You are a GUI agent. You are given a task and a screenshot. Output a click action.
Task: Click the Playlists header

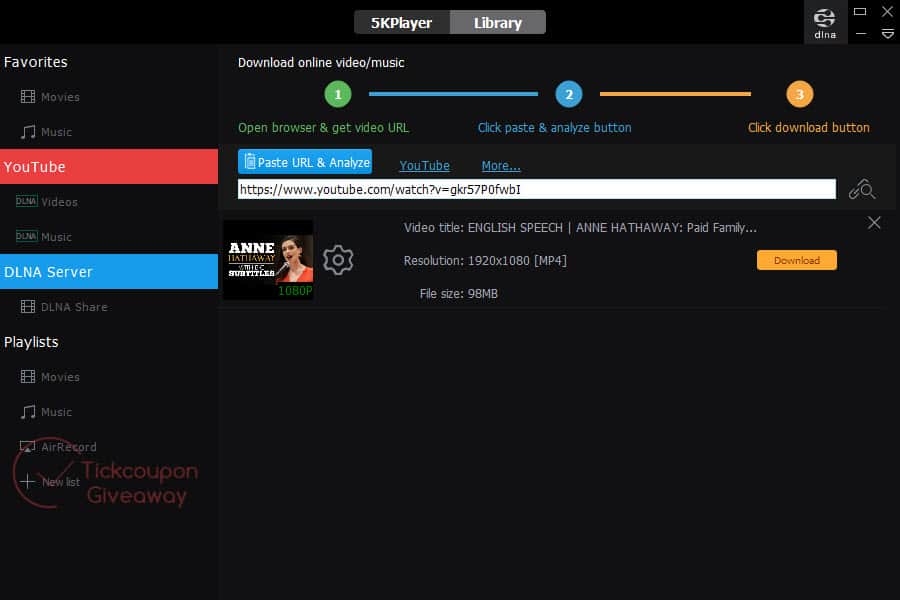tap(31, 342)
